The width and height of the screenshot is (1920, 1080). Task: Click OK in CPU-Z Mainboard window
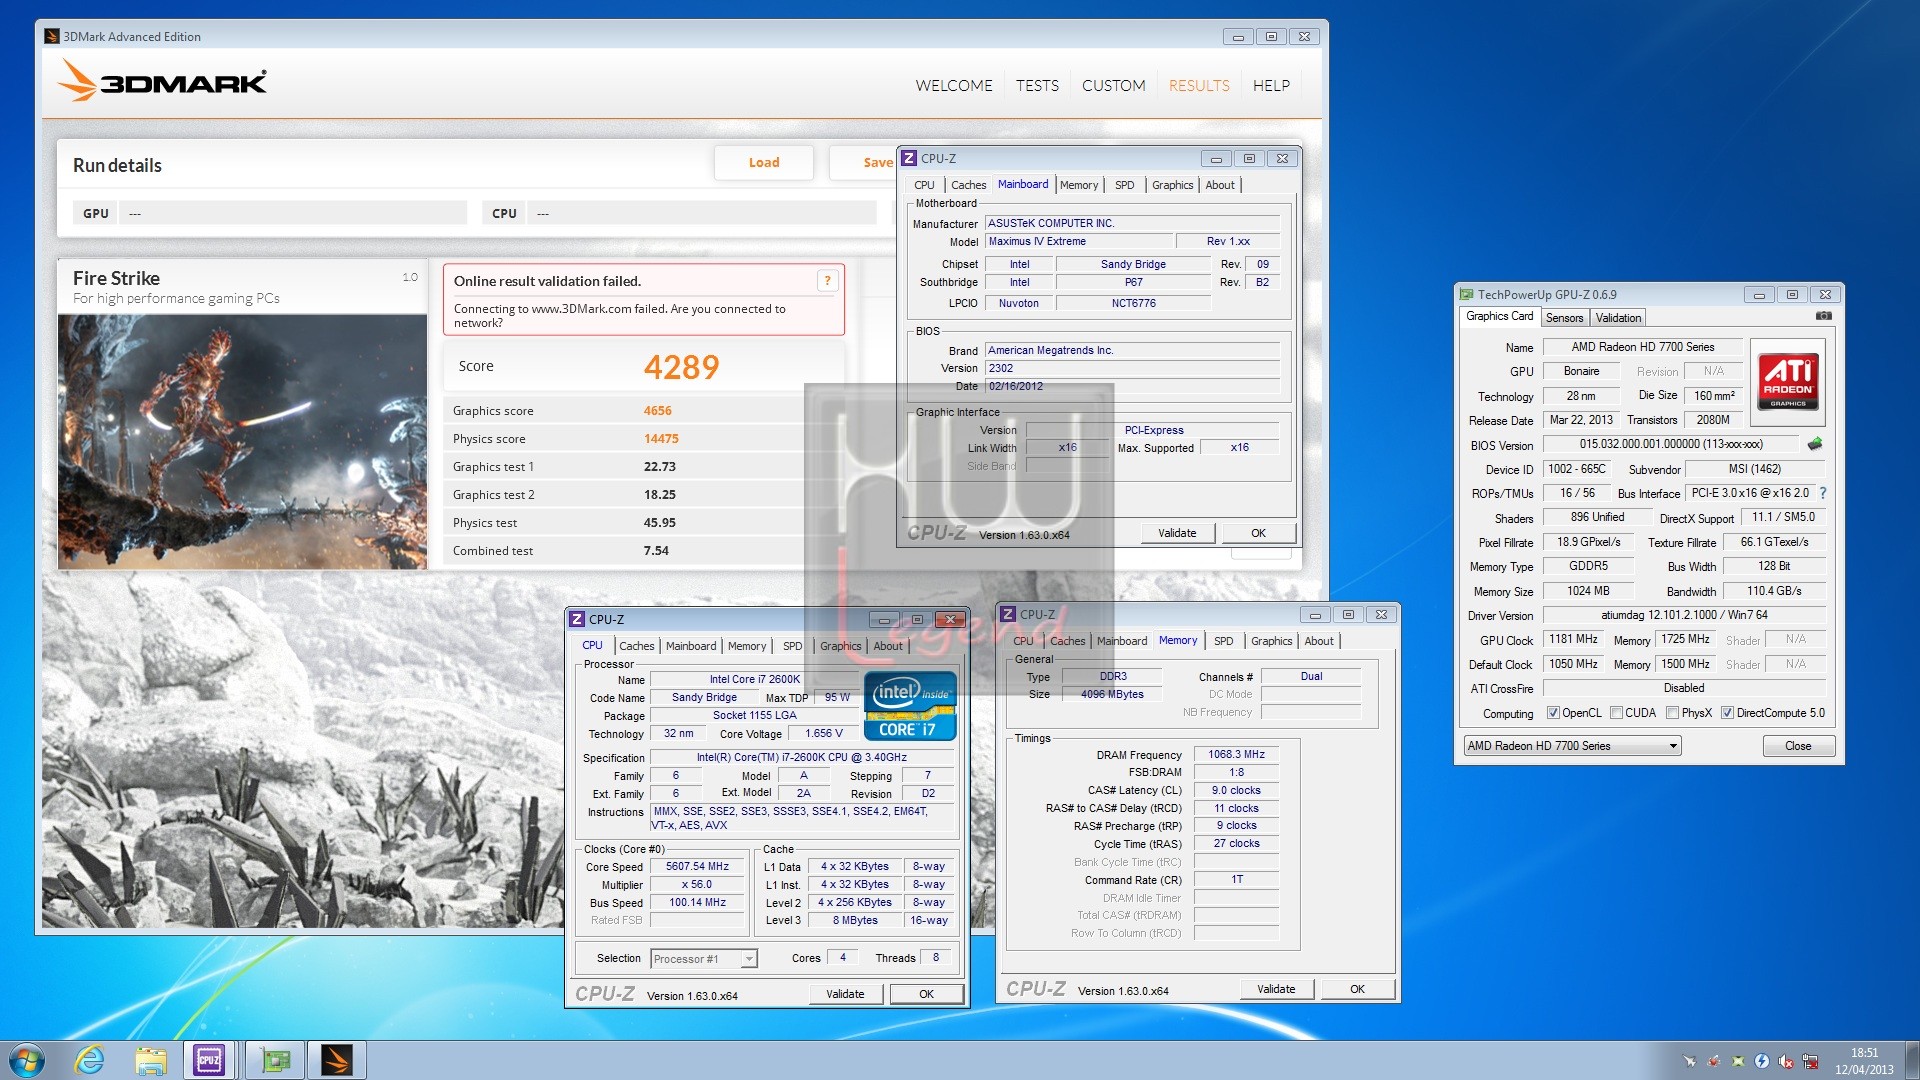1258,533
